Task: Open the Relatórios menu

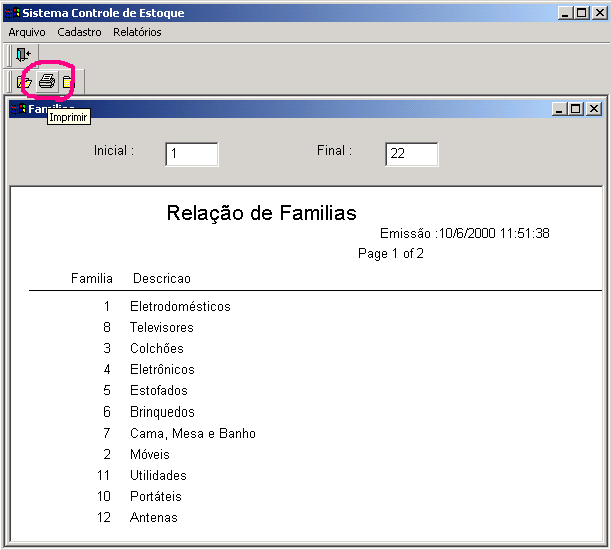Action: pyautogui.click(x=137, y=32)
